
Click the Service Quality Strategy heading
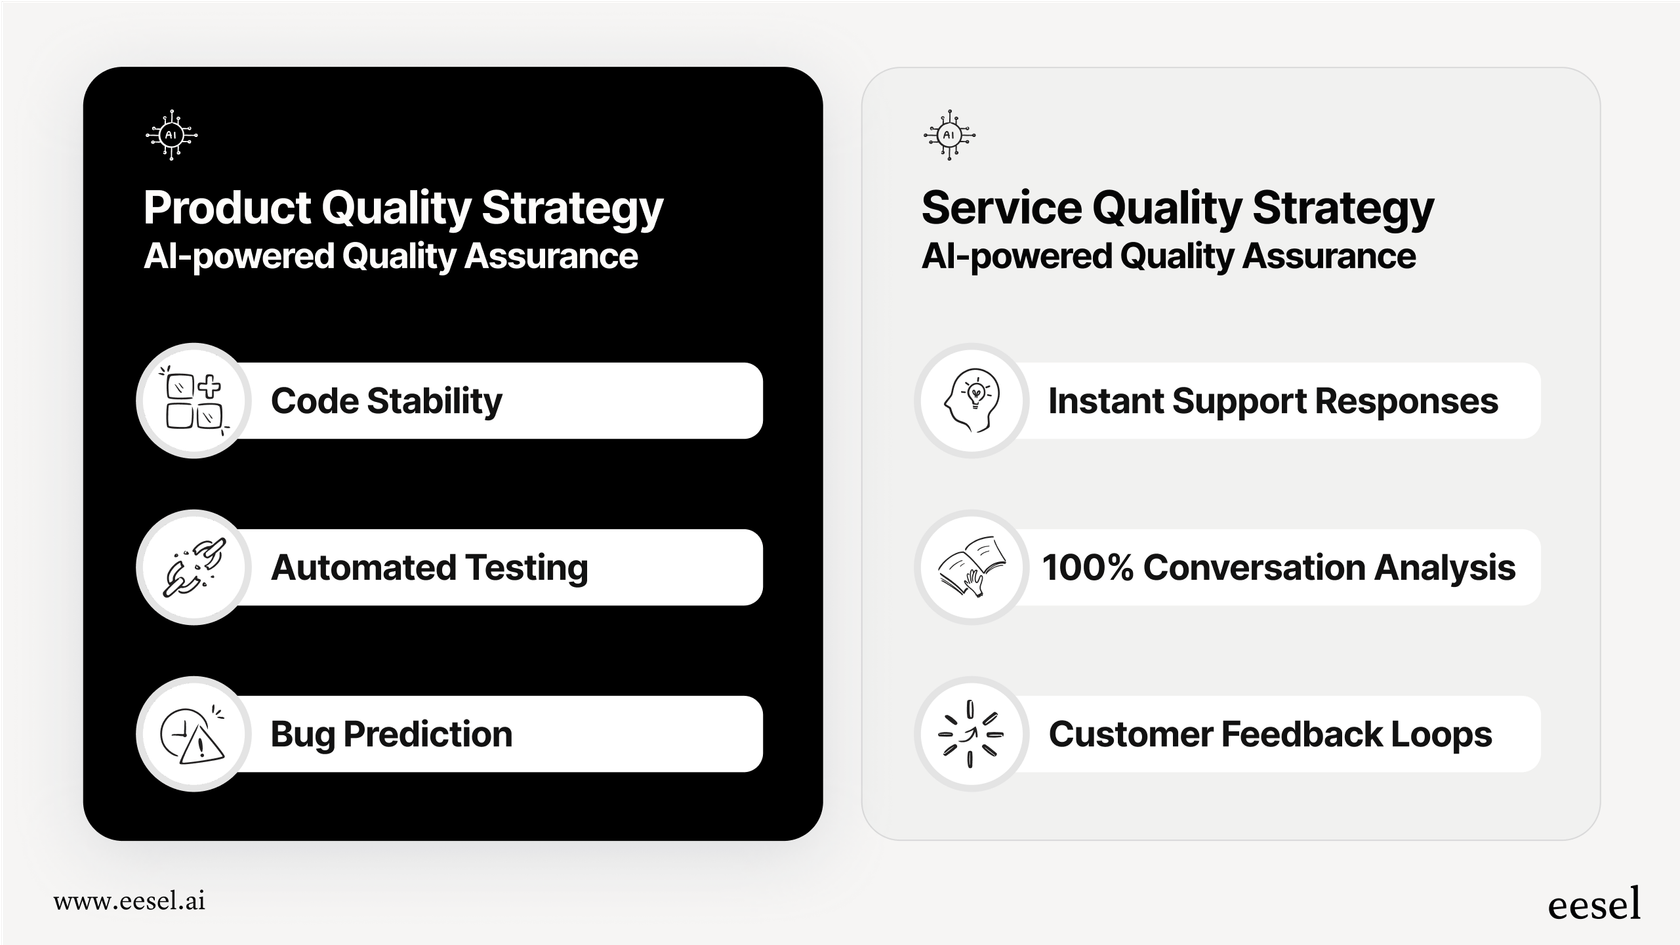click(x=1177, y=208)
